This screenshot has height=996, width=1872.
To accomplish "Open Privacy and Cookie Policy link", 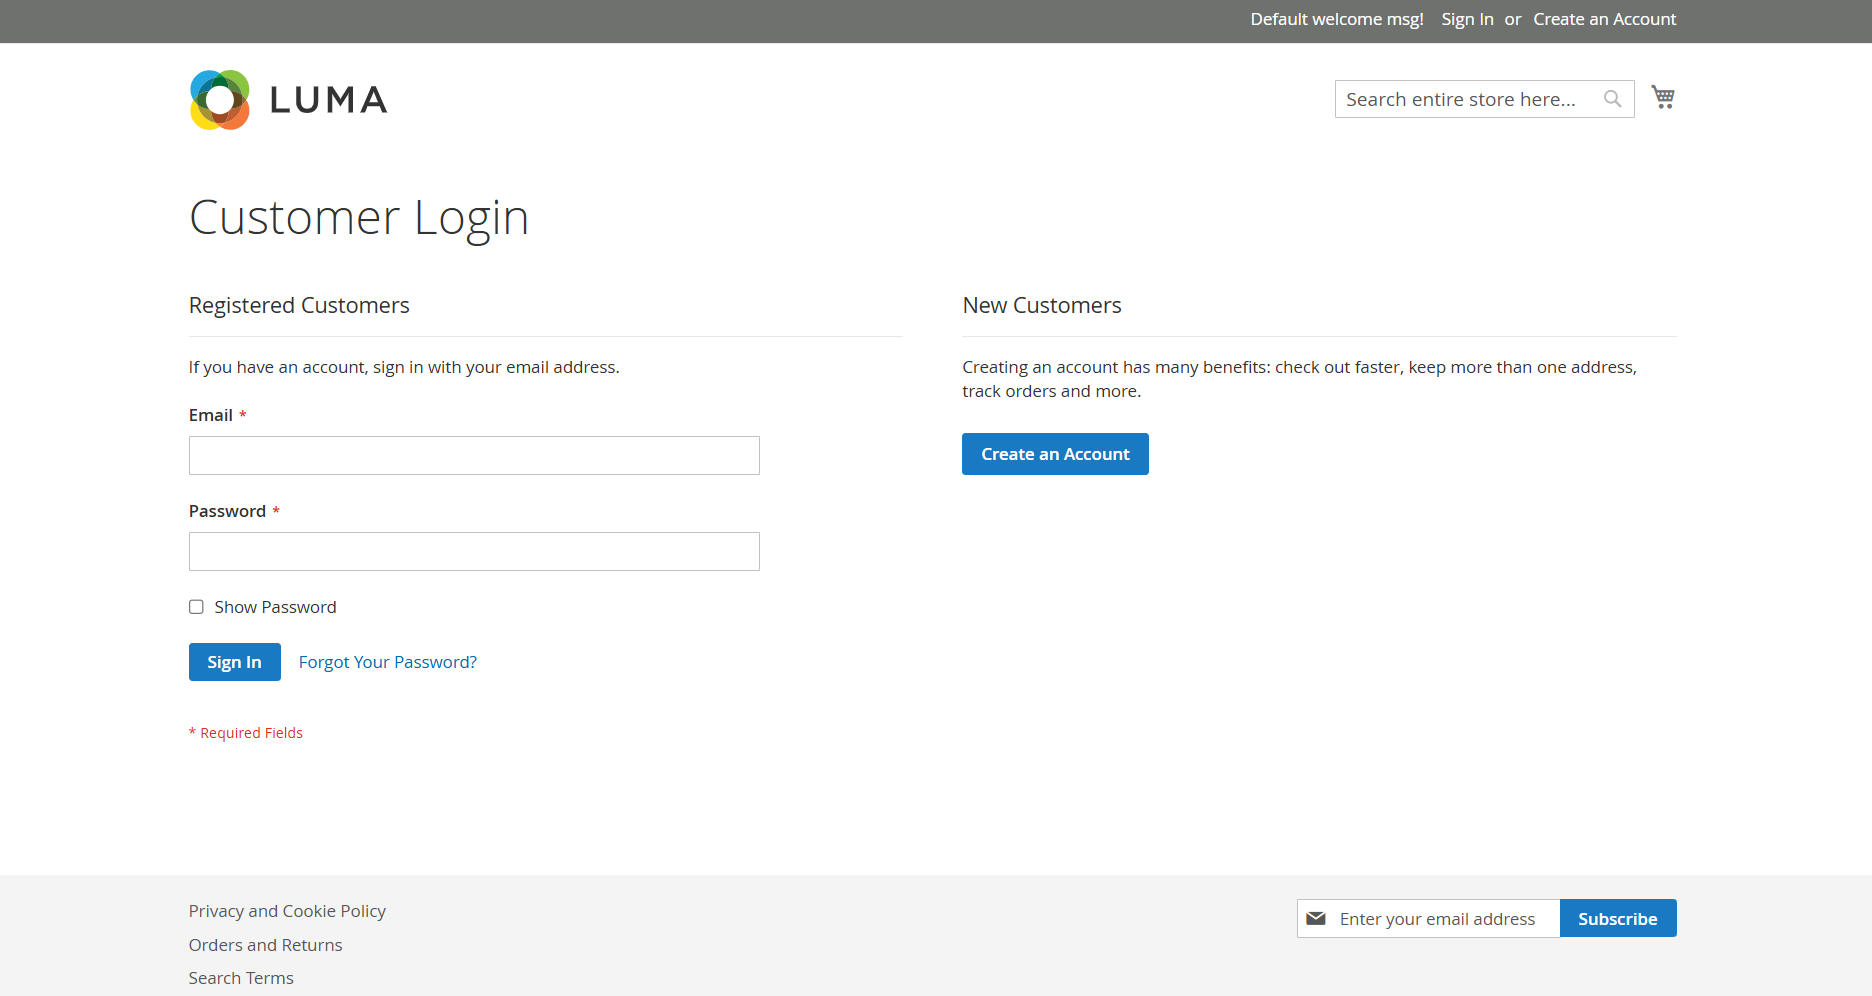I will (x=287, y=911).
